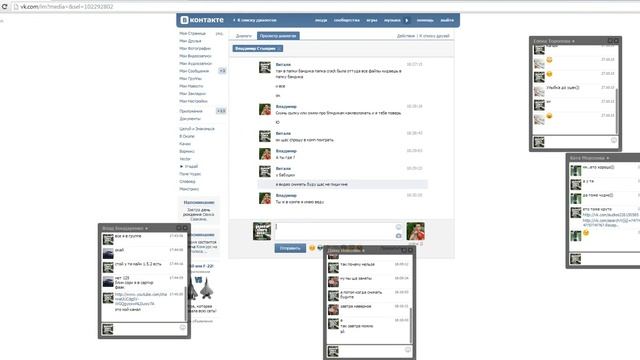Click scrollbar in chat popup with 'завтра наверное'
The image size is (640, 360).
411,325
